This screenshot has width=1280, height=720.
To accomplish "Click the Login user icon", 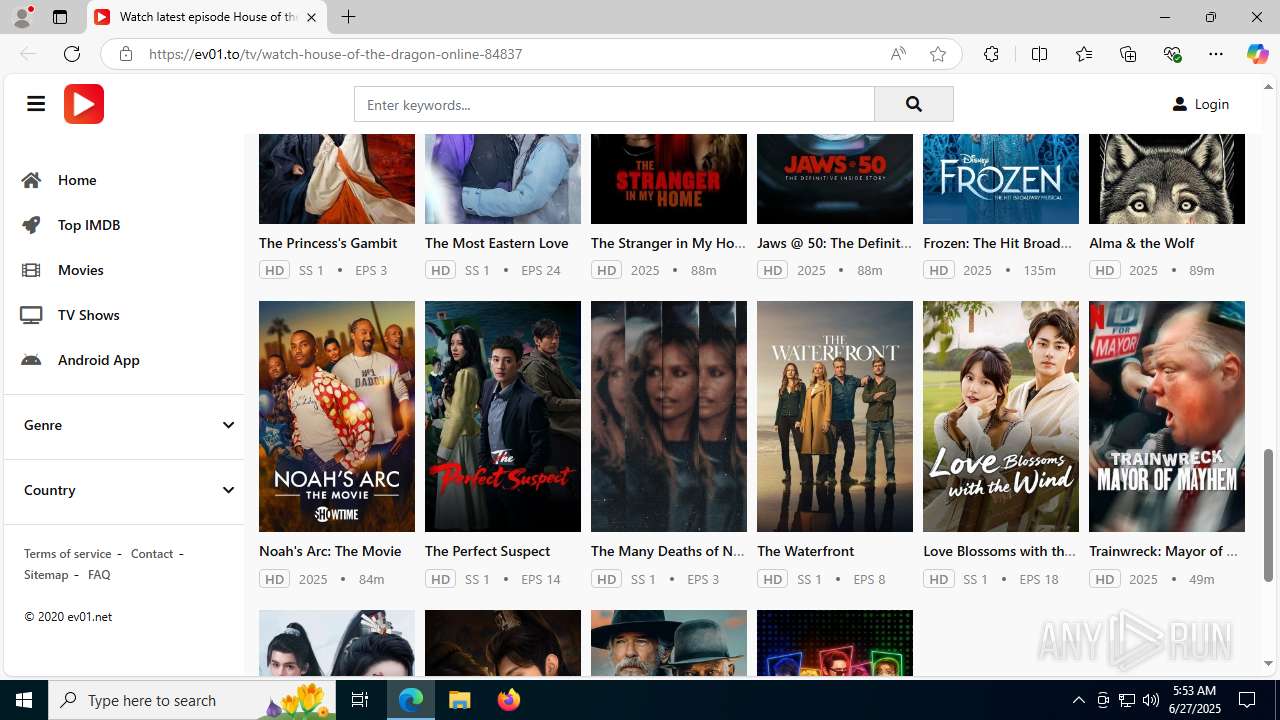I will coord(1180,104).
